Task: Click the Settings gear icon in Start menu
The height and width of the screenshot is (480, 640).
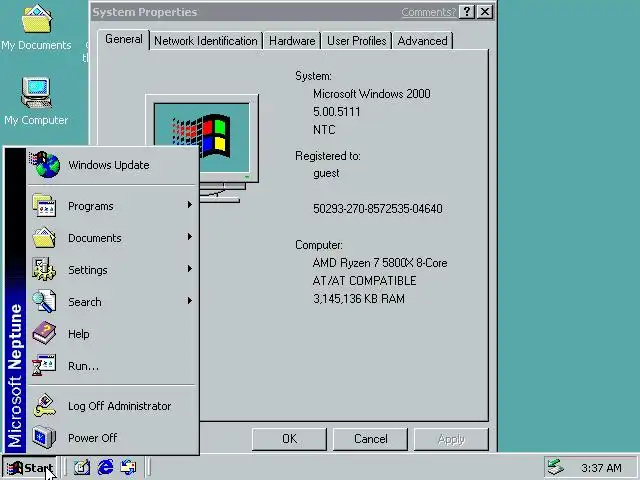Action: tap(44, 269)
